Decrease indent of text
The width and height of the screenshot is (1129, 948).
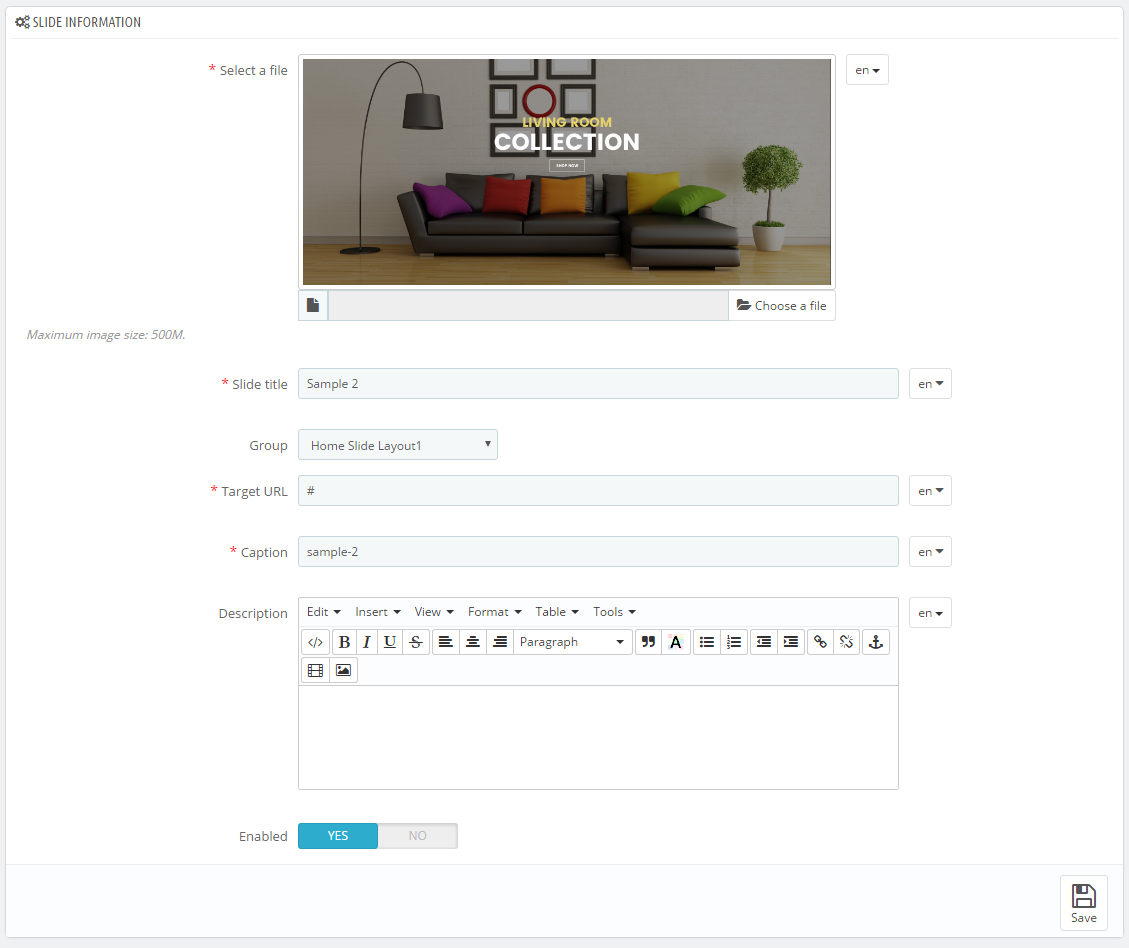coord(764,642)
